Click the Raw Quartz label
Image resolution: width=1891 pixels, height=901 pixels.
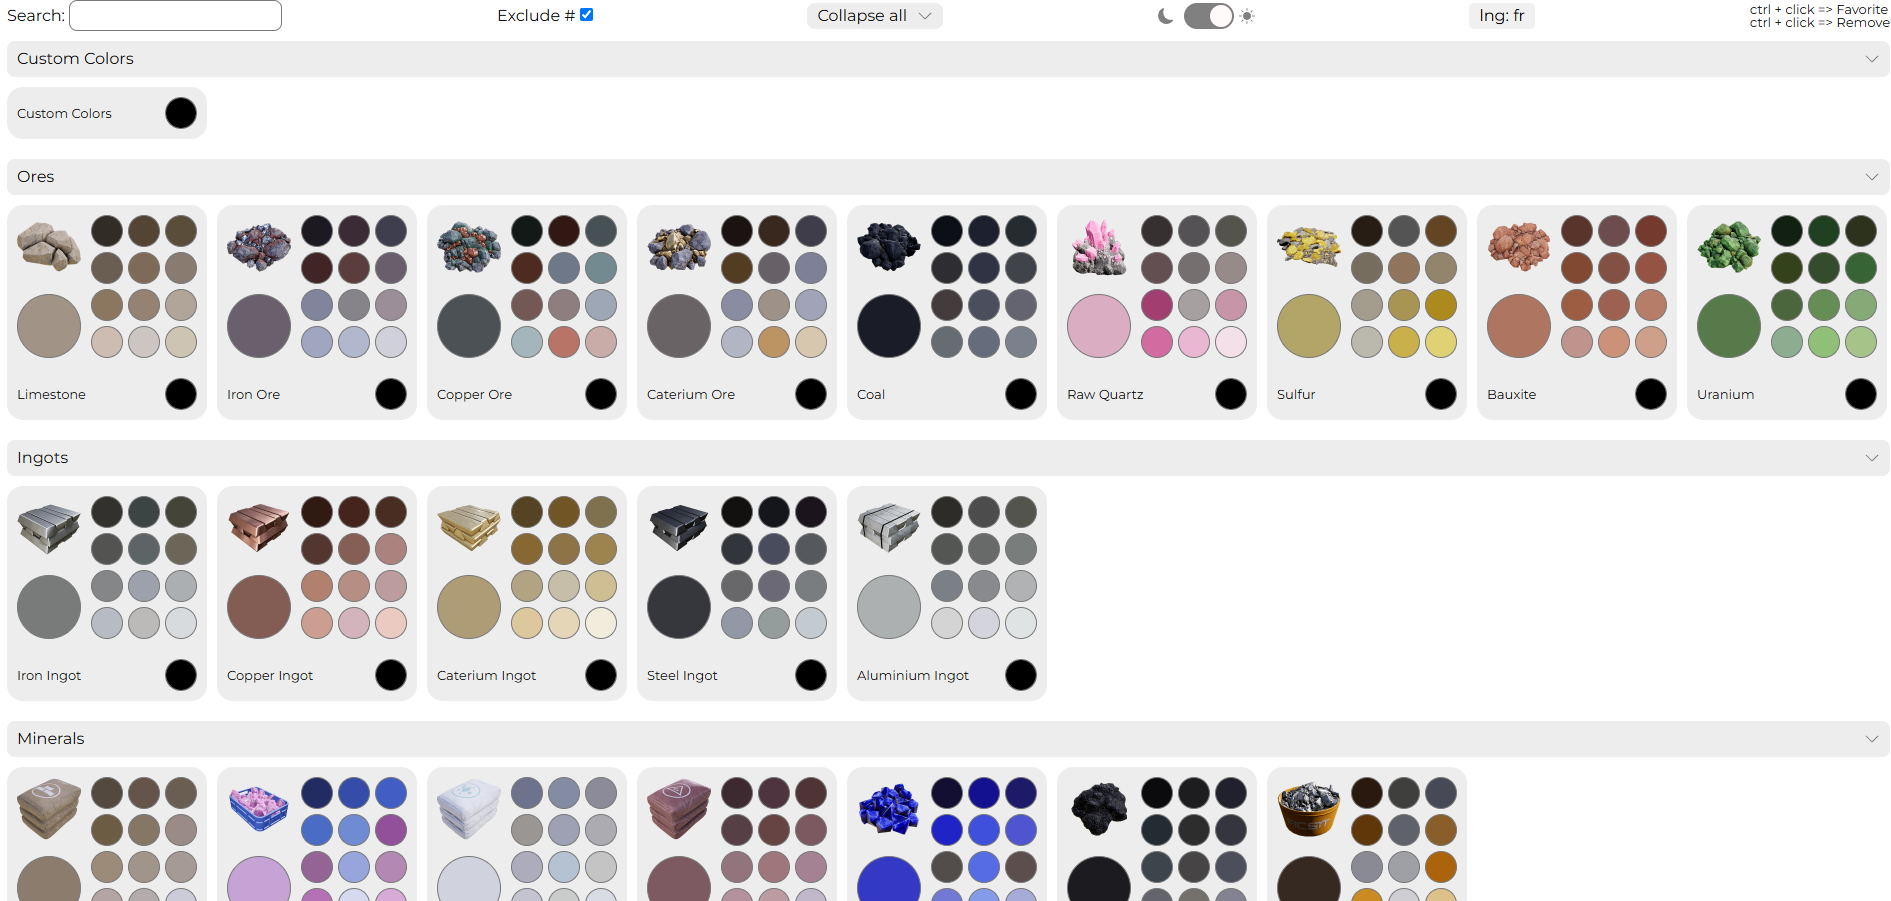click(1105, 395)
